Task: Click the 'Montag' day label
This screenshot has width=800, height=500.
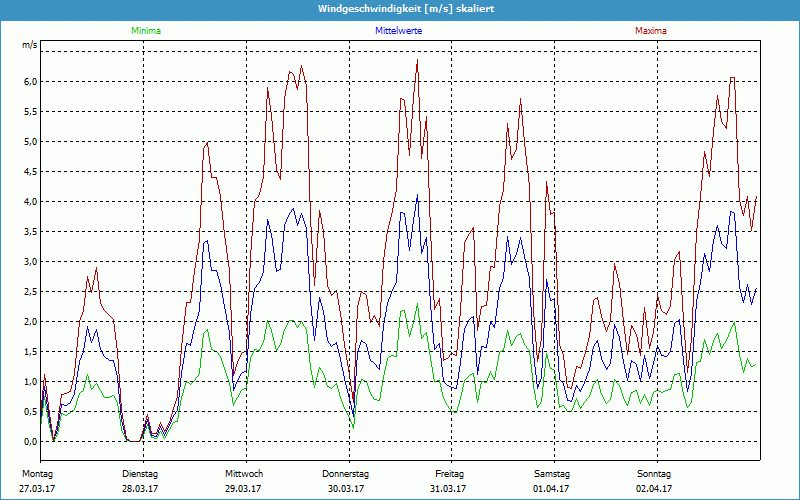Action: [x=37, y=474]
